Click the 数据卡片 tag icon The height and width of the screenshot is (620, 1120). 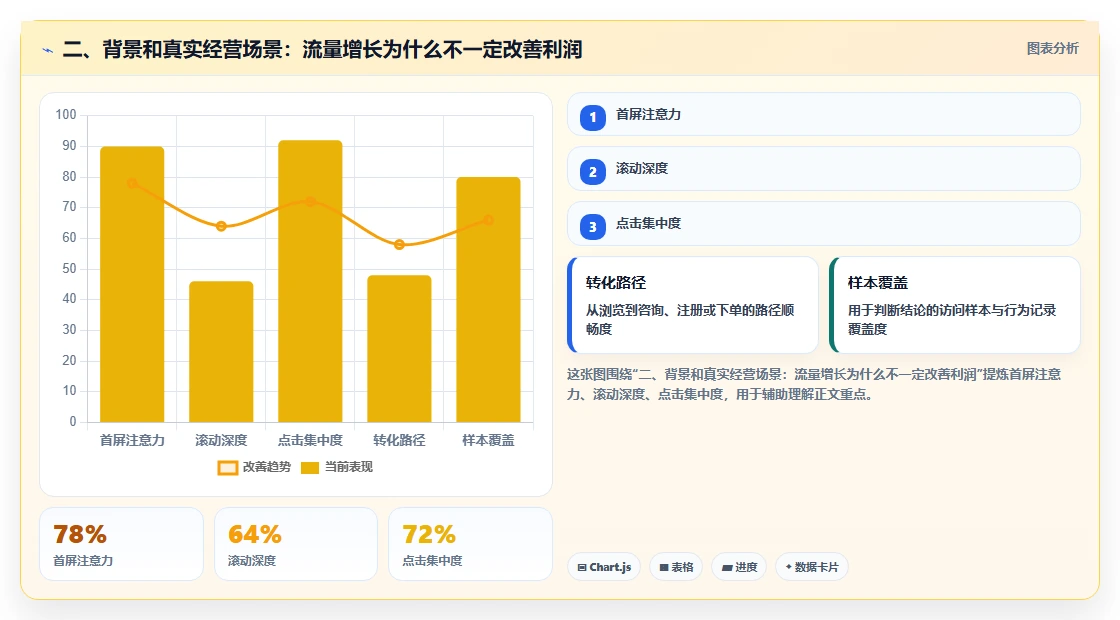pyautogui.click(x=789, y=567)
